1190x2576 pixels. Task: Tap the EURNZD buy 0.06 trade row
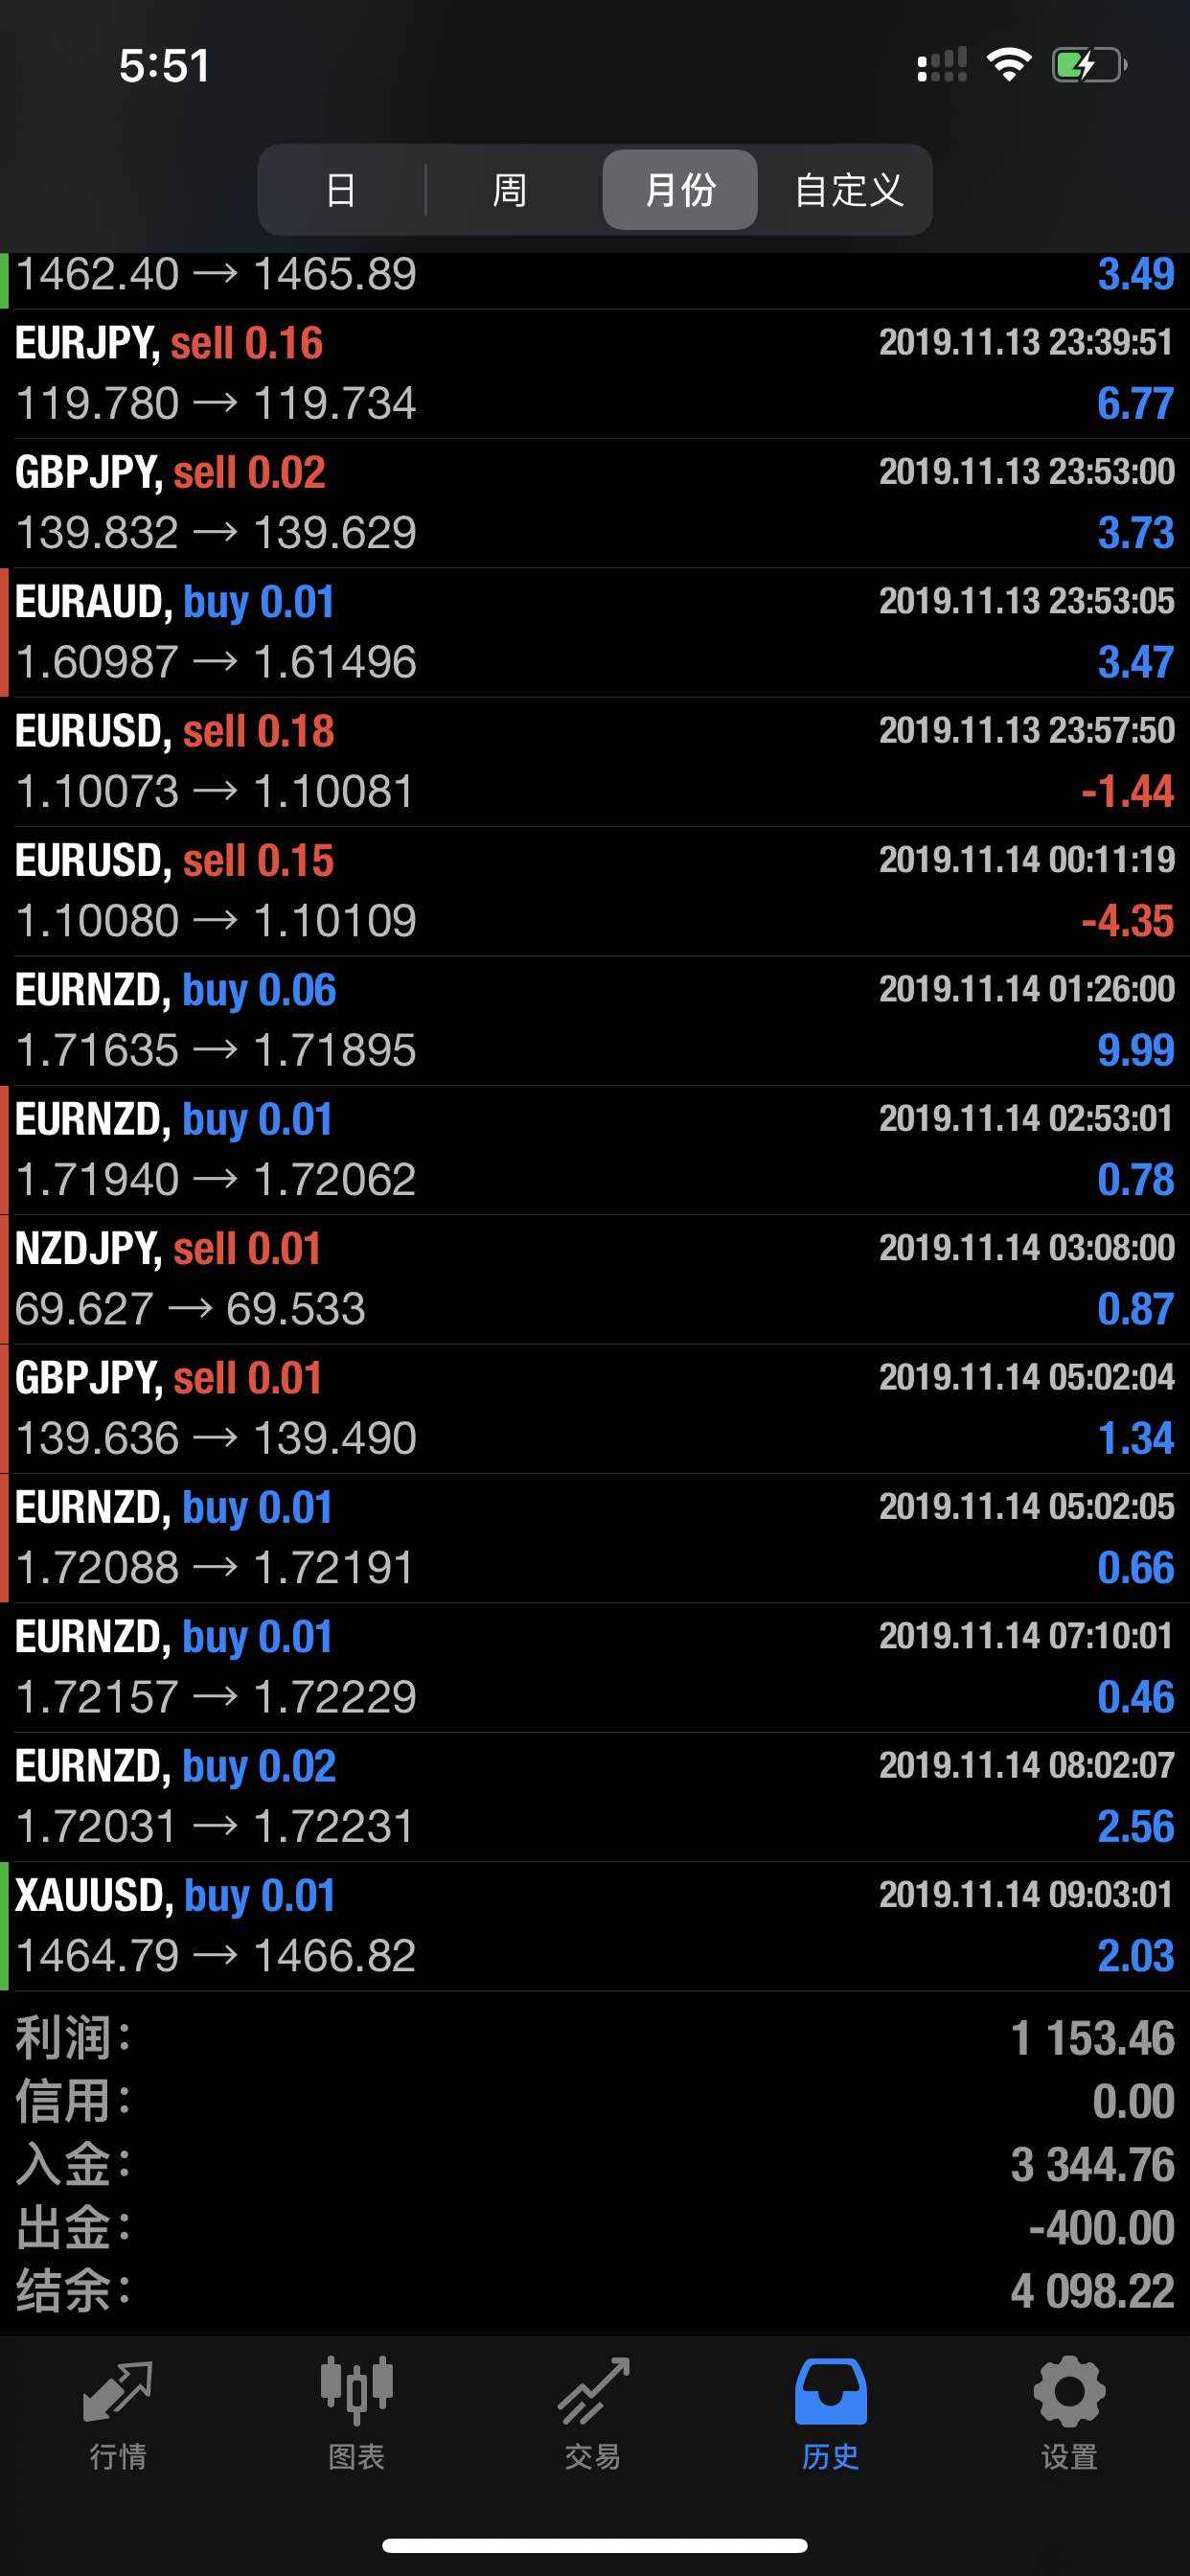(x=595, y=1020)
